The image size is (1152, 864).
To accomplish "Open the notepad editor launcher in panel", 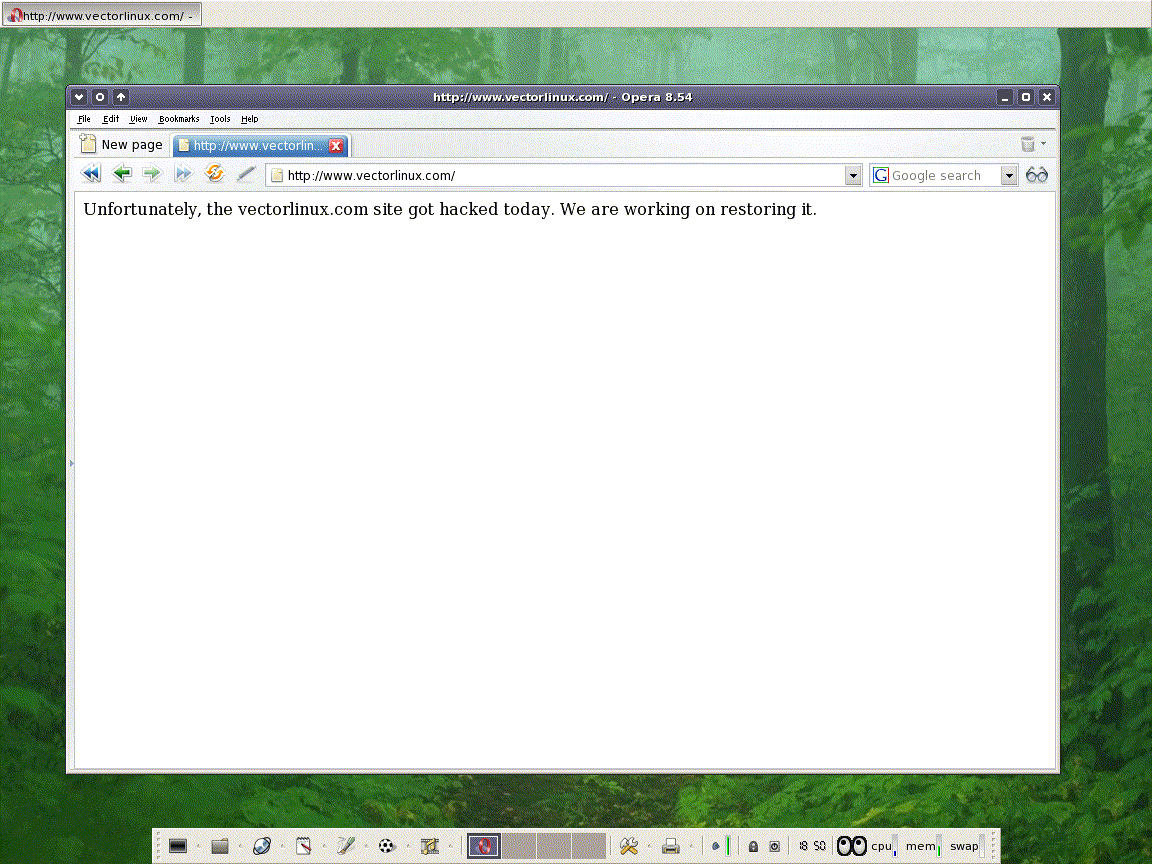I will [303, 846].
